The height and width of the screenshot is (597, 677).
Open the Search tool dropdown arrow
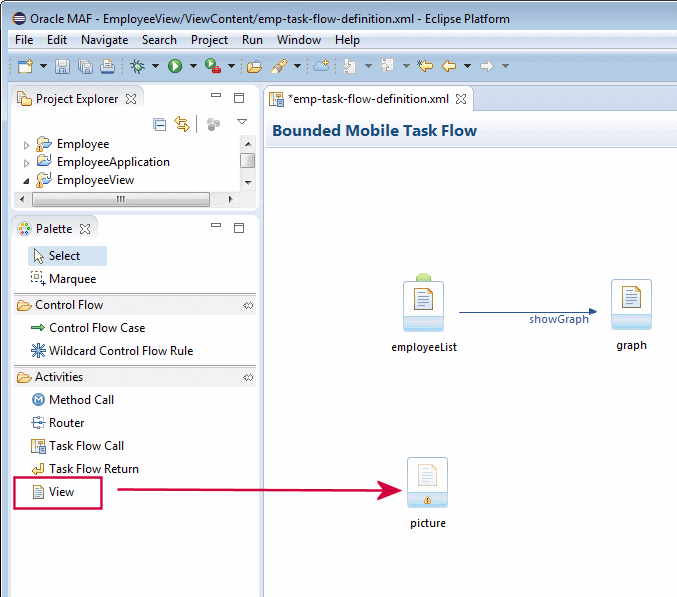[x=297, y=66]
